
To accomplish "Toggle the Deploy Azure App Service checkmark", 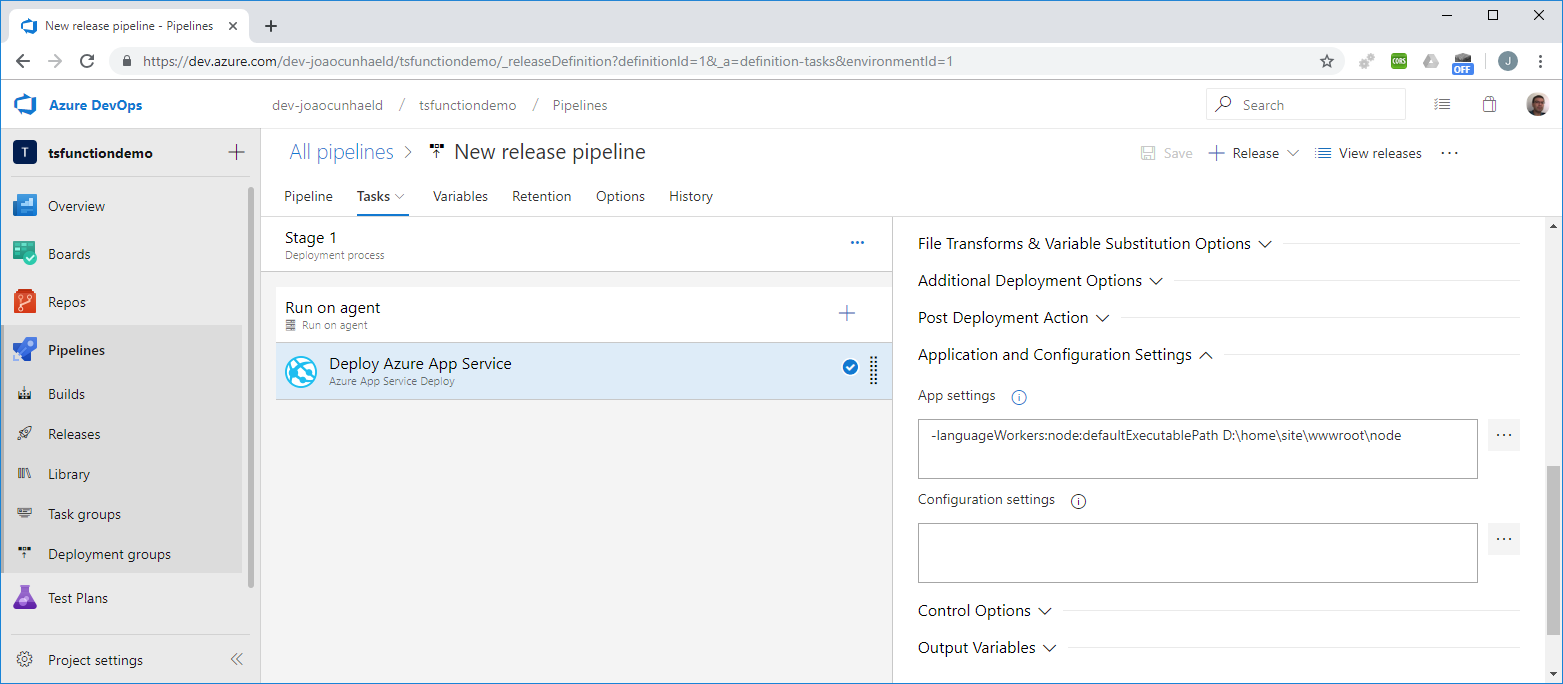I will pyautogui.click(x=850, y=367).
